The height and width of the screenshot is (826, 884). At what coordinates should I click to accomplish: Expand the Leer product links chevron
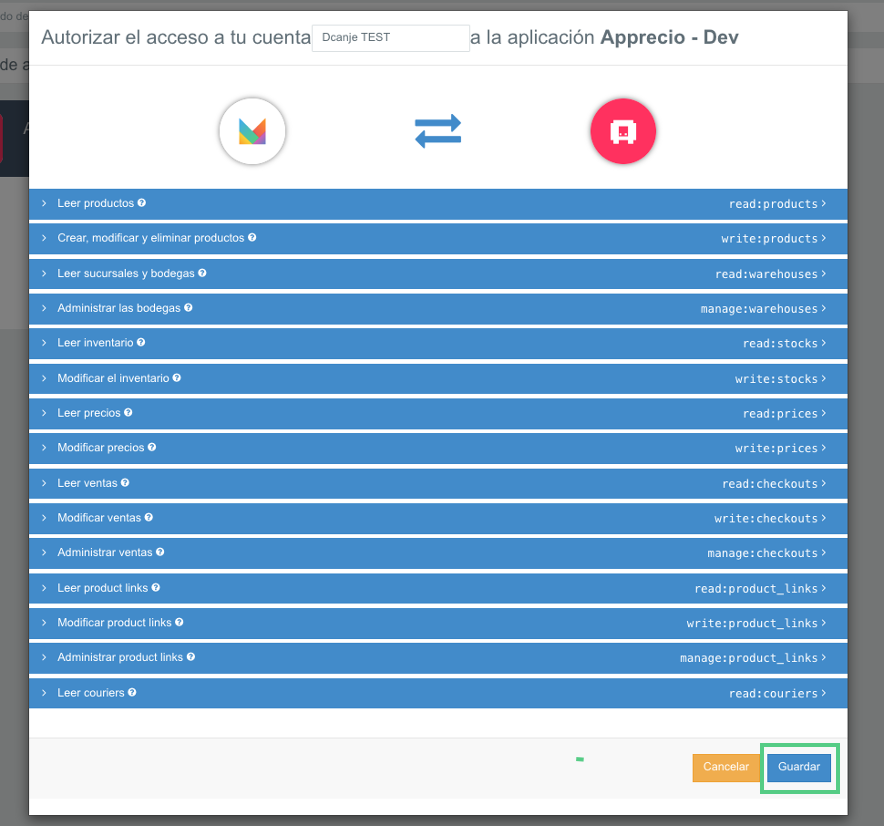pyautogui.click(x=44, y=588)
